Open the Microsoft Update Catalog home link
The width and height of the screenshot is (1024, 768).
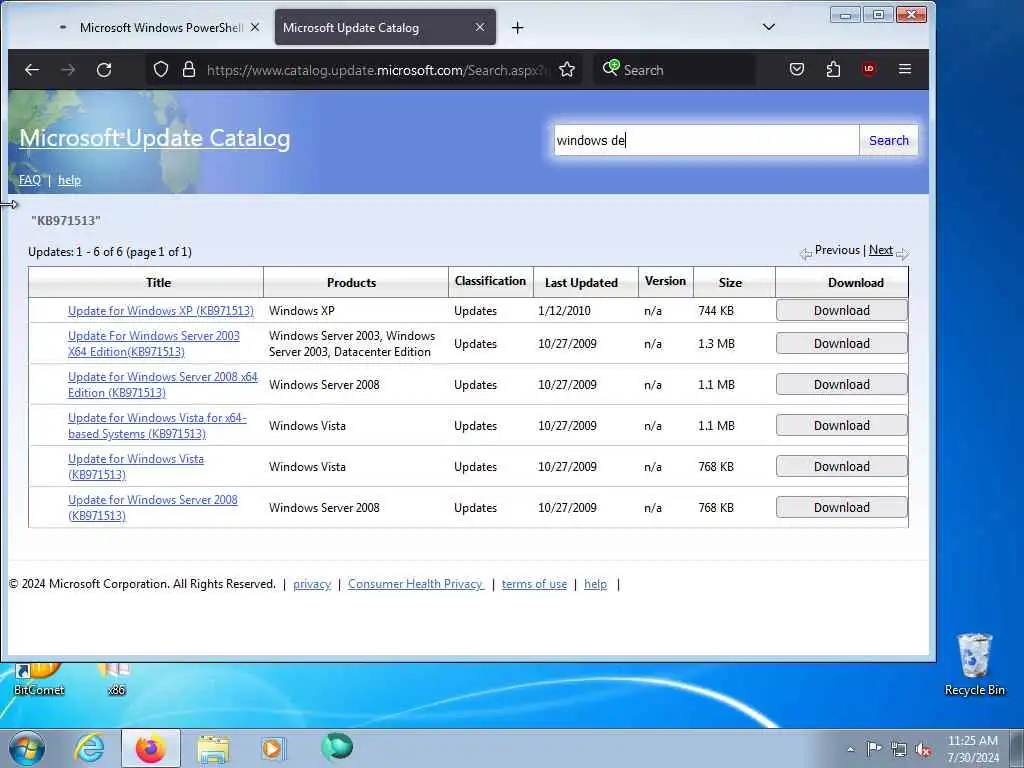[x=155, y=138]
